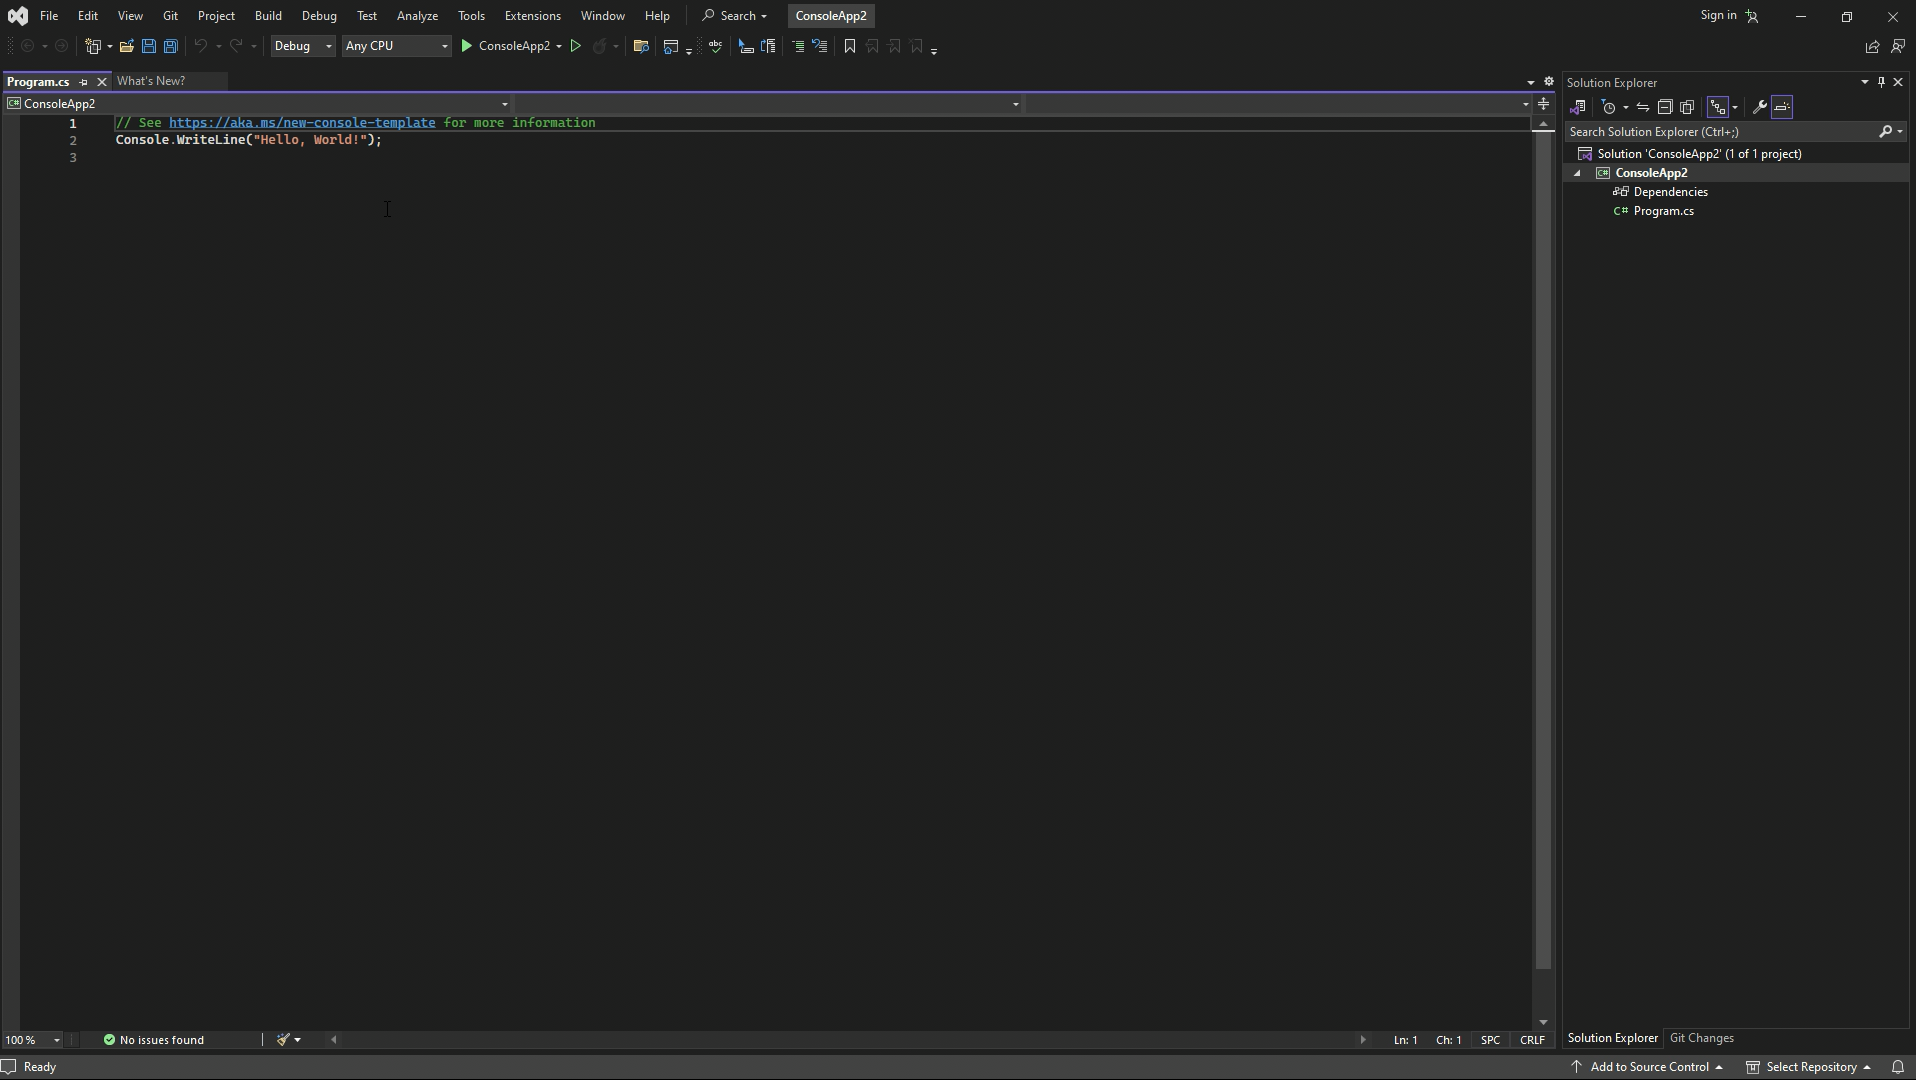Image resolution: width=1916 pixels, height=1080 pixels.
Task: Click the magnifier icon in Solution Explorer search
Action: coord(1886,132)
